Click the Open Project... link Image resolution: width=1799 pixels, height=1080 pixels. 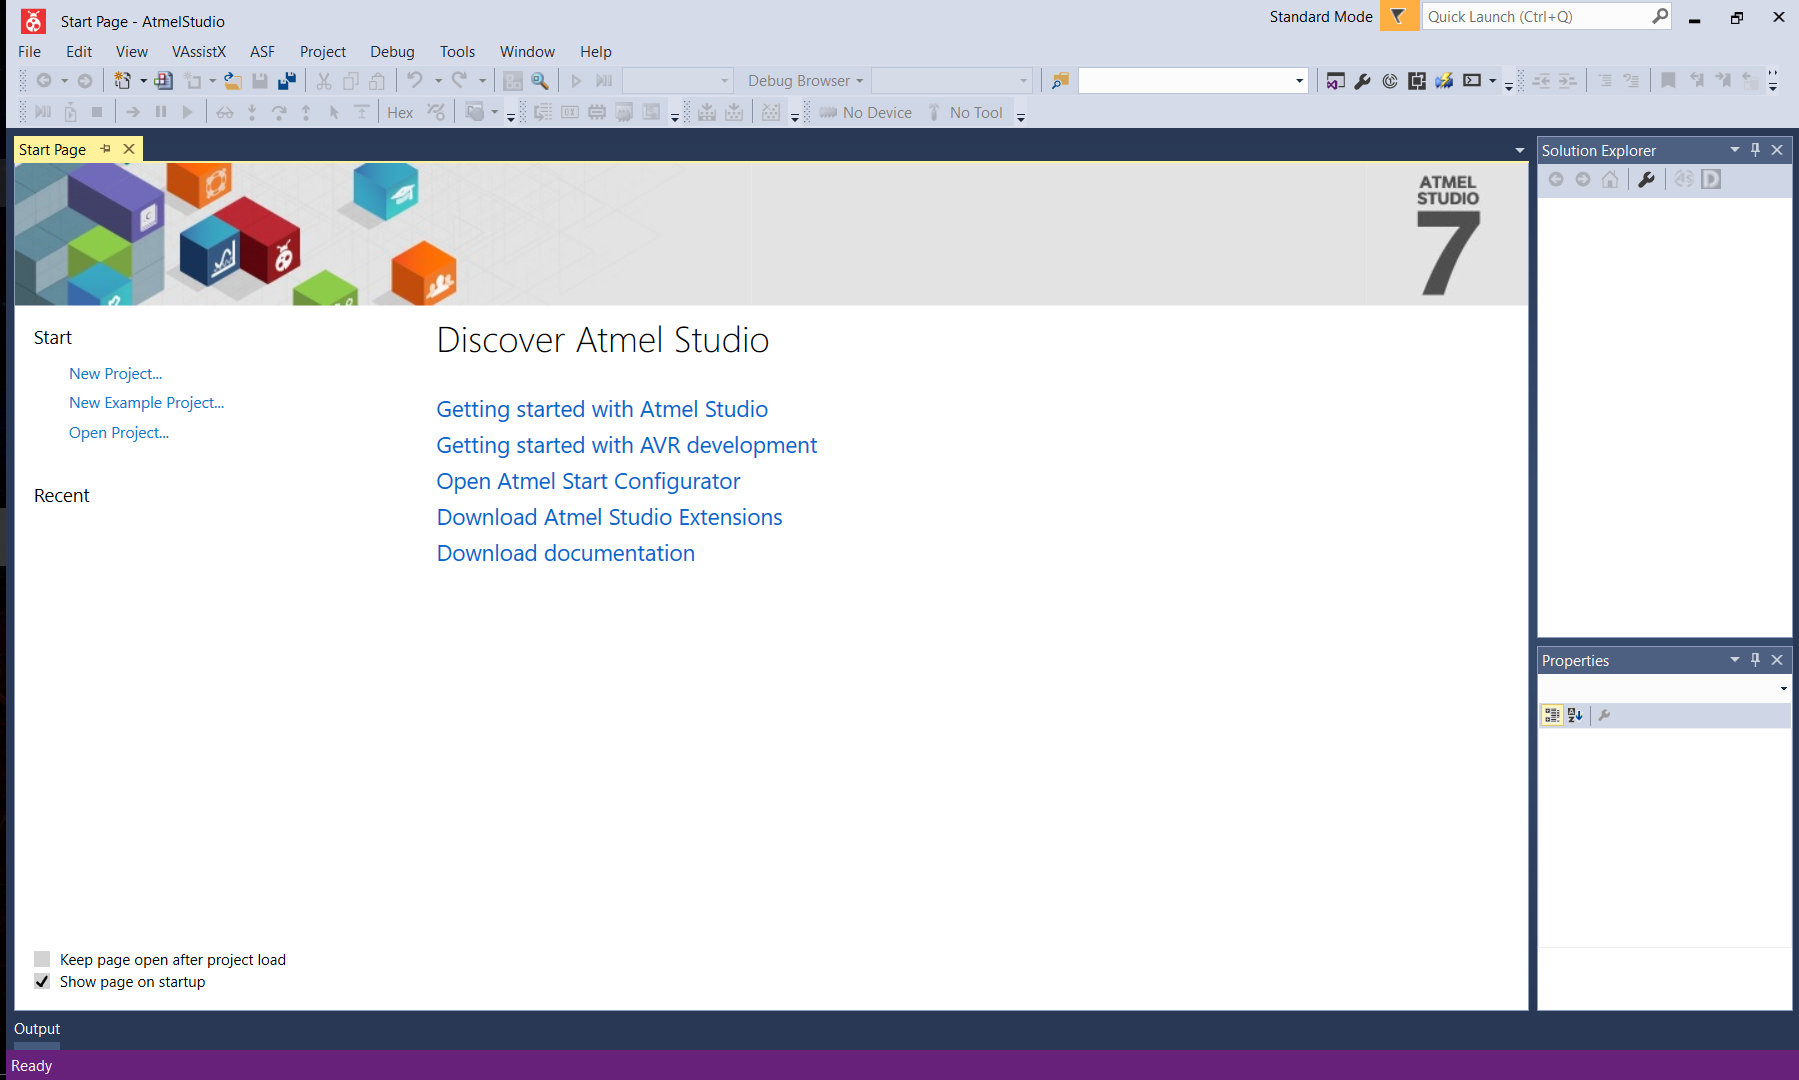pyautogui.click(x=118, y=432)
